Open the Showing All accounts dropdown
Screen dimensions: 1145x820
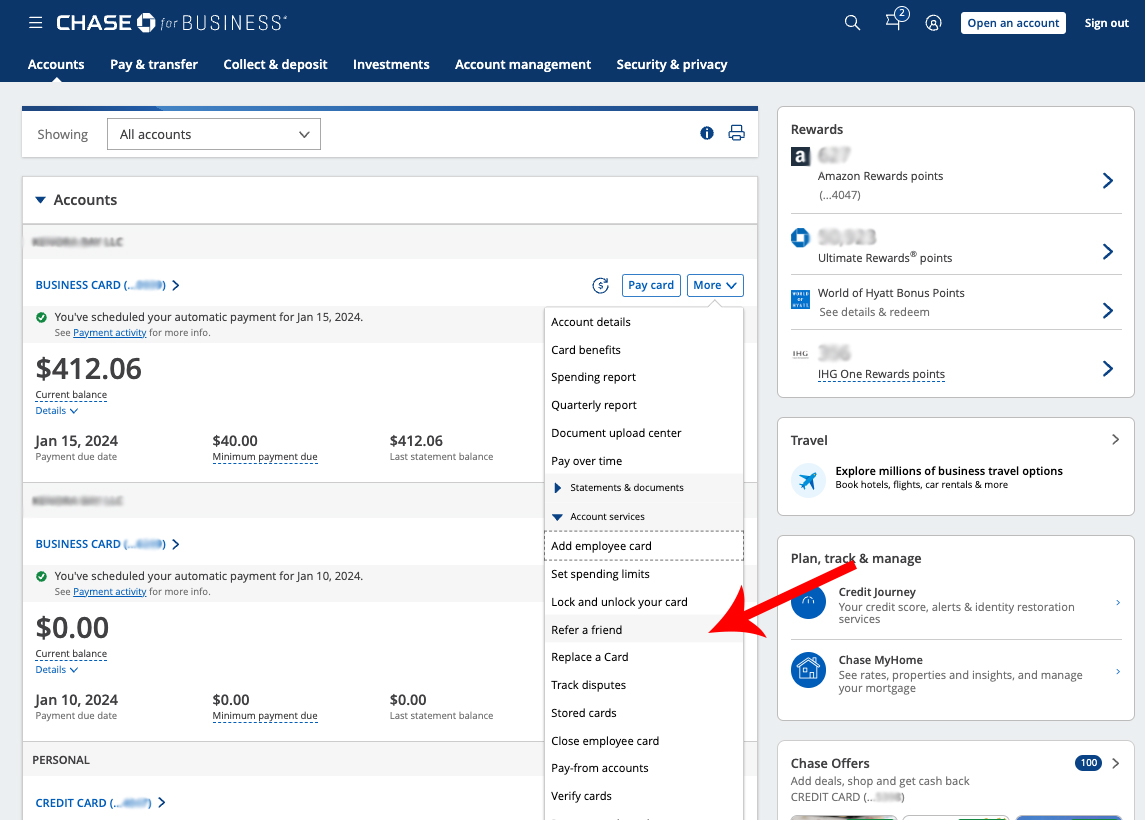pos(214,134)
